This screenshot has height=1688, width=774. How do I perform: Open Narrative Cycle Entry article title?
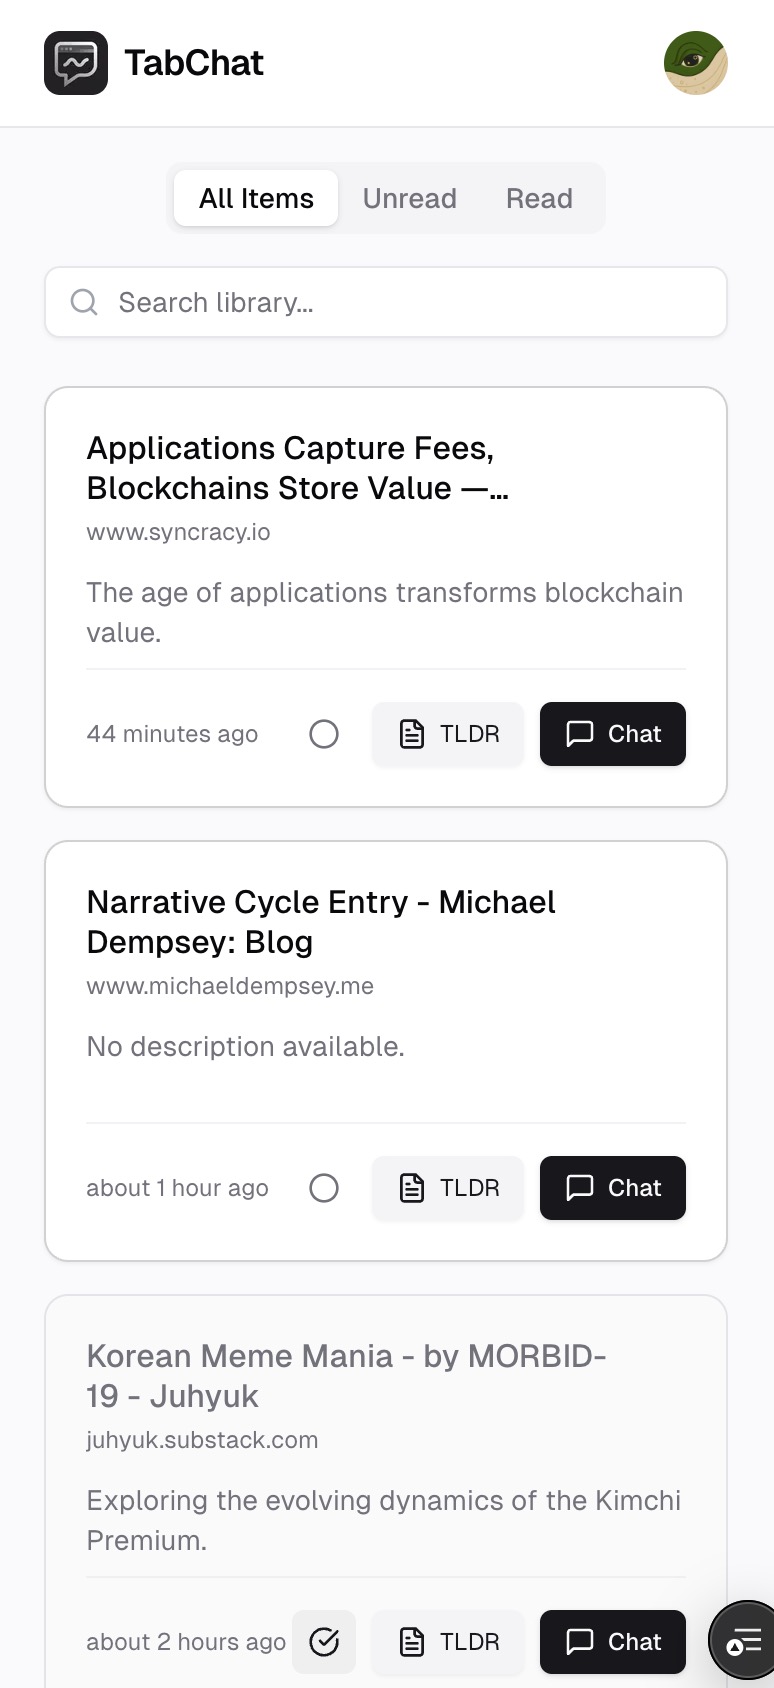pyautogui.click(x=320, y=922)
